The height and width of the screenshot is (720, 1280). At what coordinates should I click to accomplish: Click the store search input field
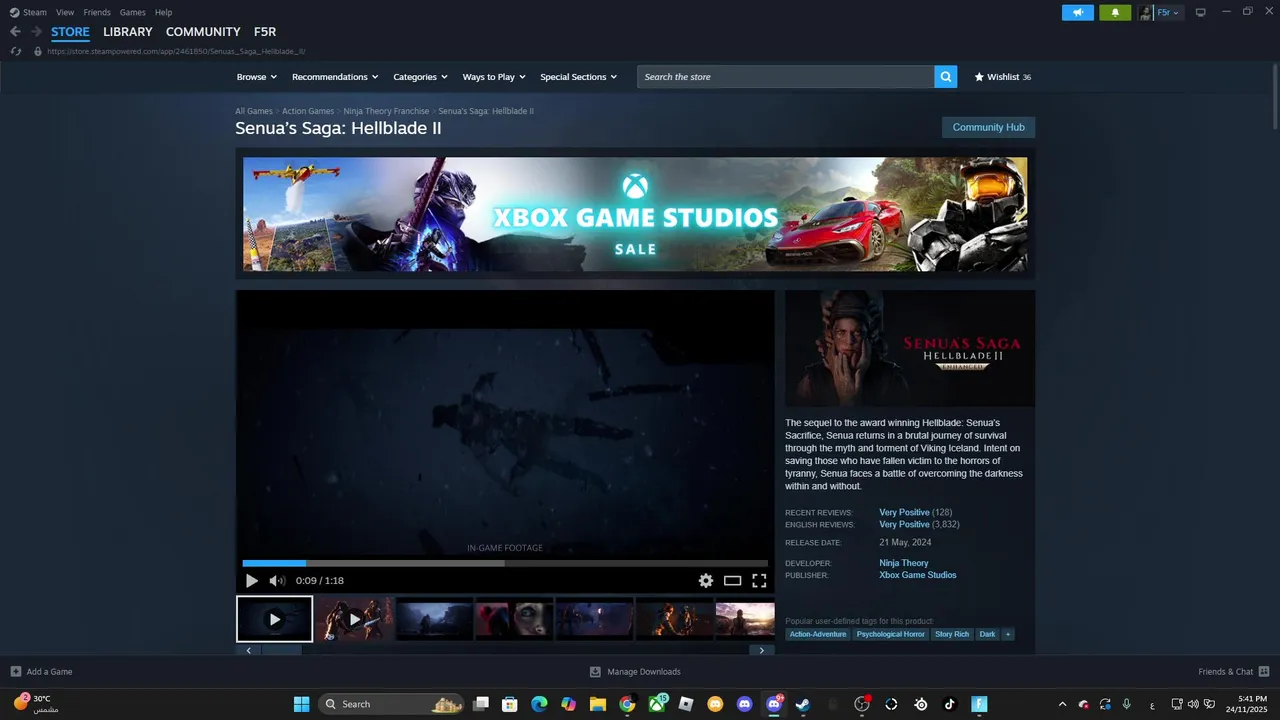point(786,77)
